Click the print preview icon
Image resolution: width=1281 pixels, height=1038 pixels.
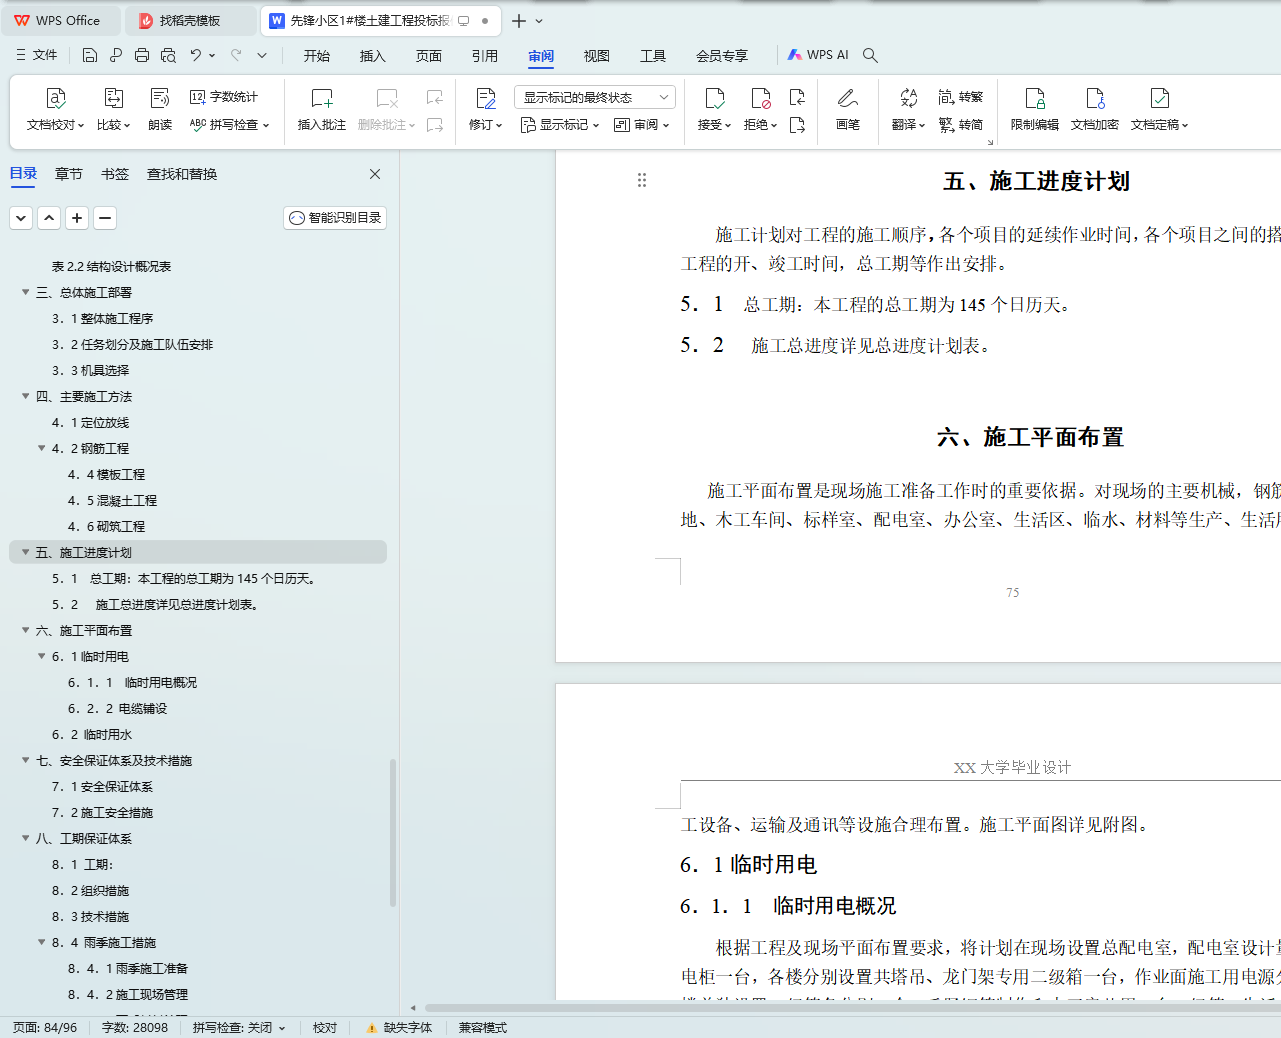168,55
